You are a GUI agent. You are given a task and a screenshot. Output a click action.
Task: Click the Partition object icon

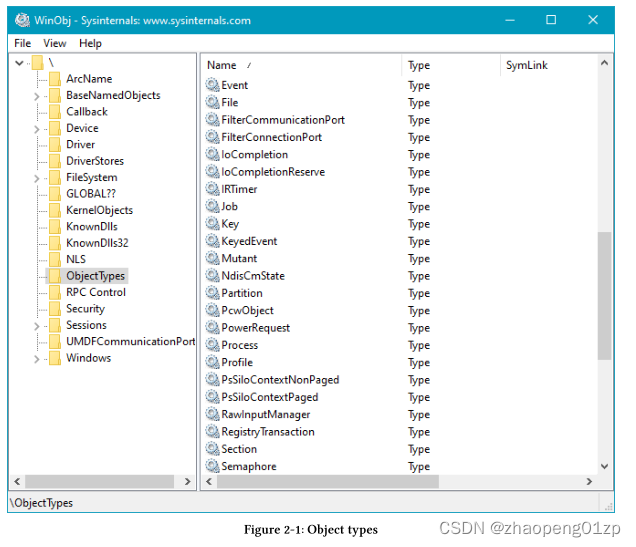click(x=212, y=293)
